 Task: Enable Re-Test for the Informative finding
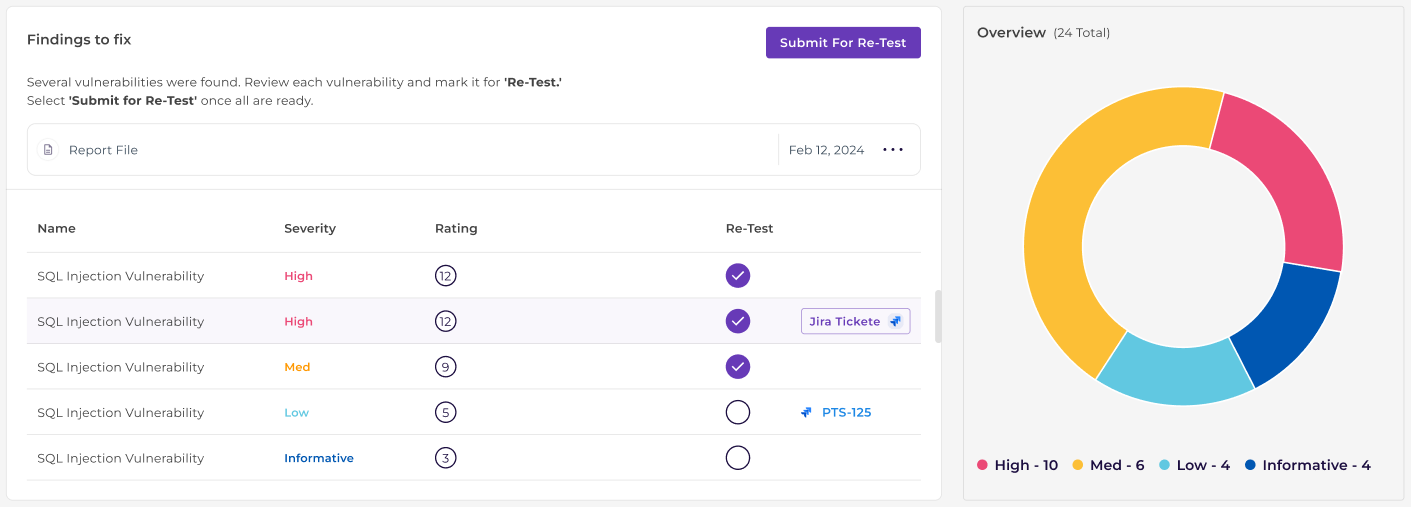tap(738, 458)
